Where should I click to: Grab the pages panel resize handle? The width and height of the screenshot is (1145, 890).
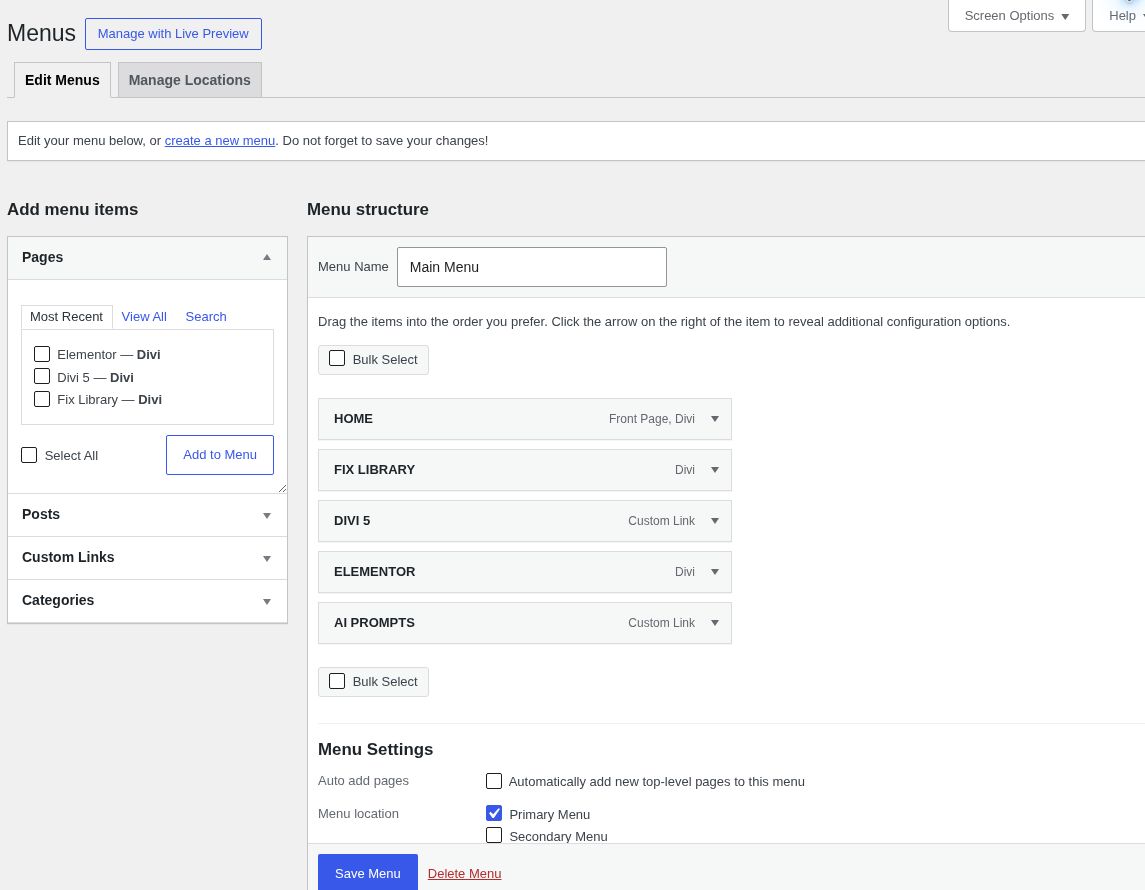tap(282, 488)
